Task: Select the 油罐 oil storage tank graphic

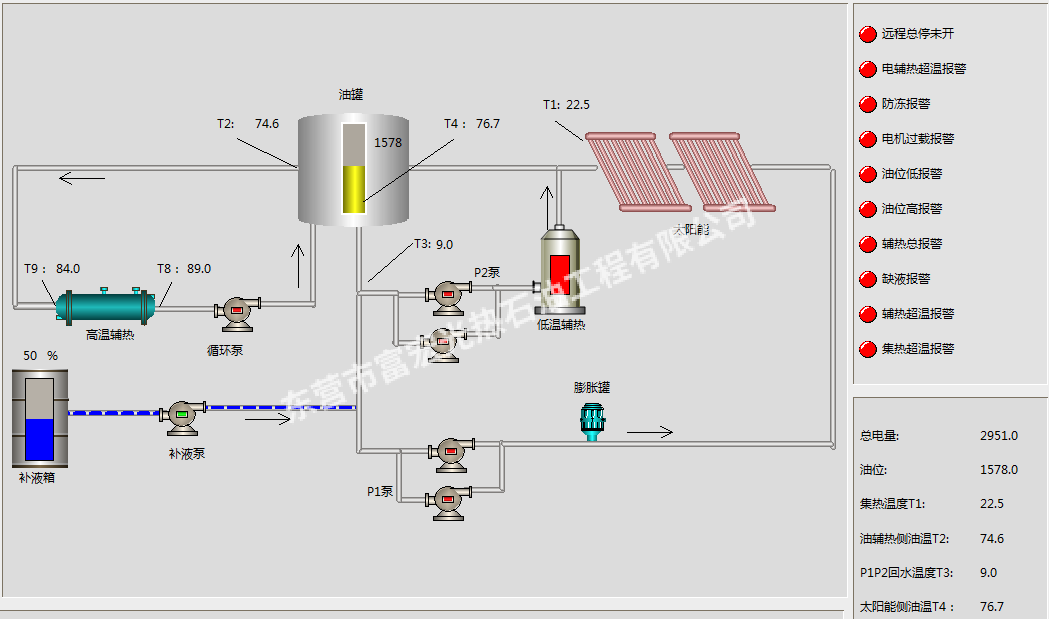Action: [354, 168]
